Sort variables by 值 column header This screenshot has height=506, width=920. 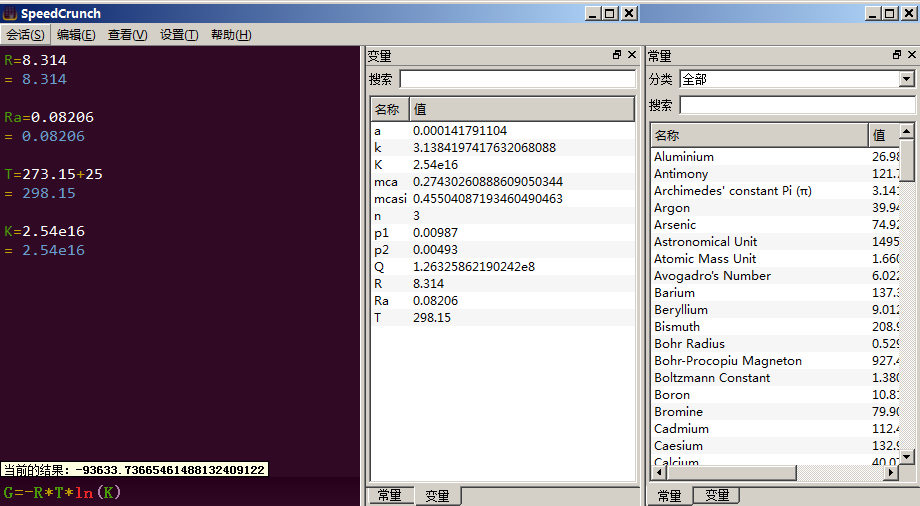point(522,109)
